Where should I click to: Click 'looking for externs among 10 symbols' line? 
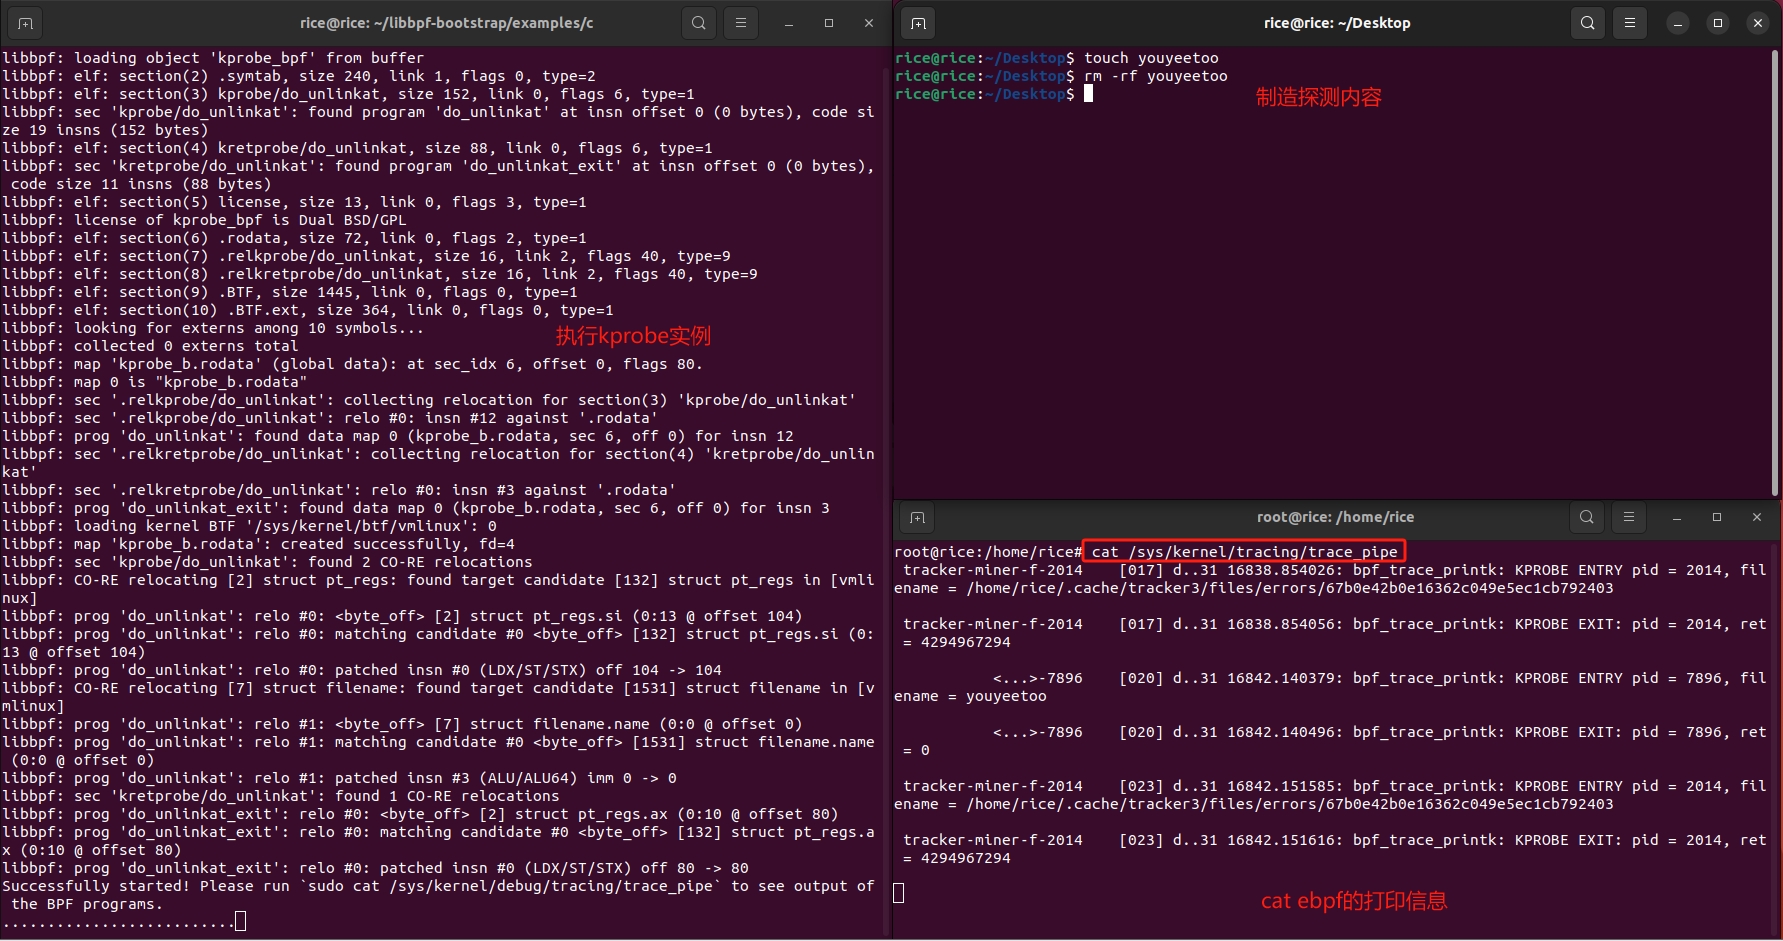[213, 328]
